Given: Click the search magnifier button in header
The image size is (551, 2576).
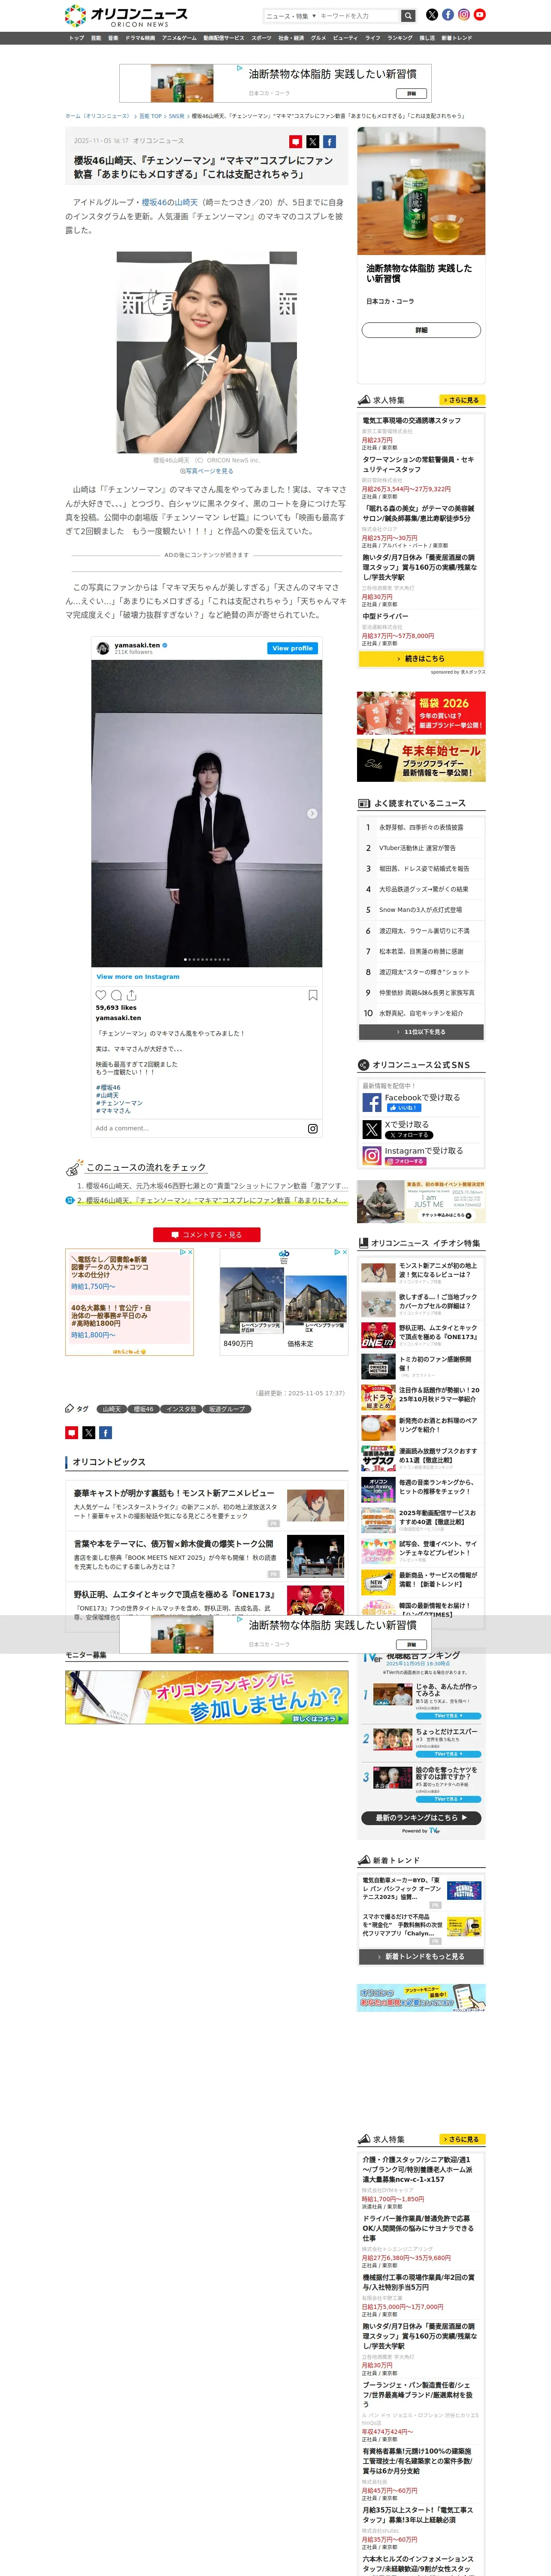Looking at the screenshot, I should click(408, 15).
